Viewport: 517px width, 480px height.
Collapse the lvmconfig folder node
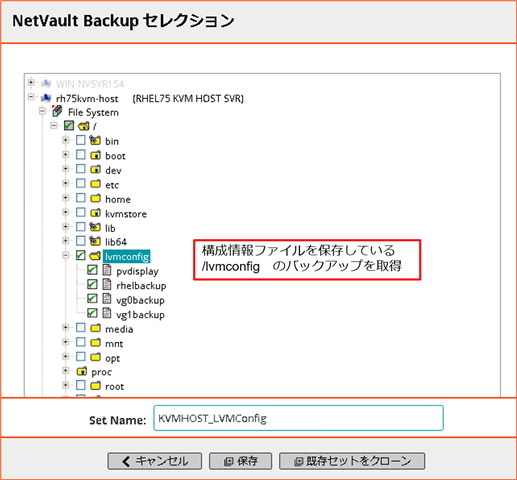click(x=66, y=256)
